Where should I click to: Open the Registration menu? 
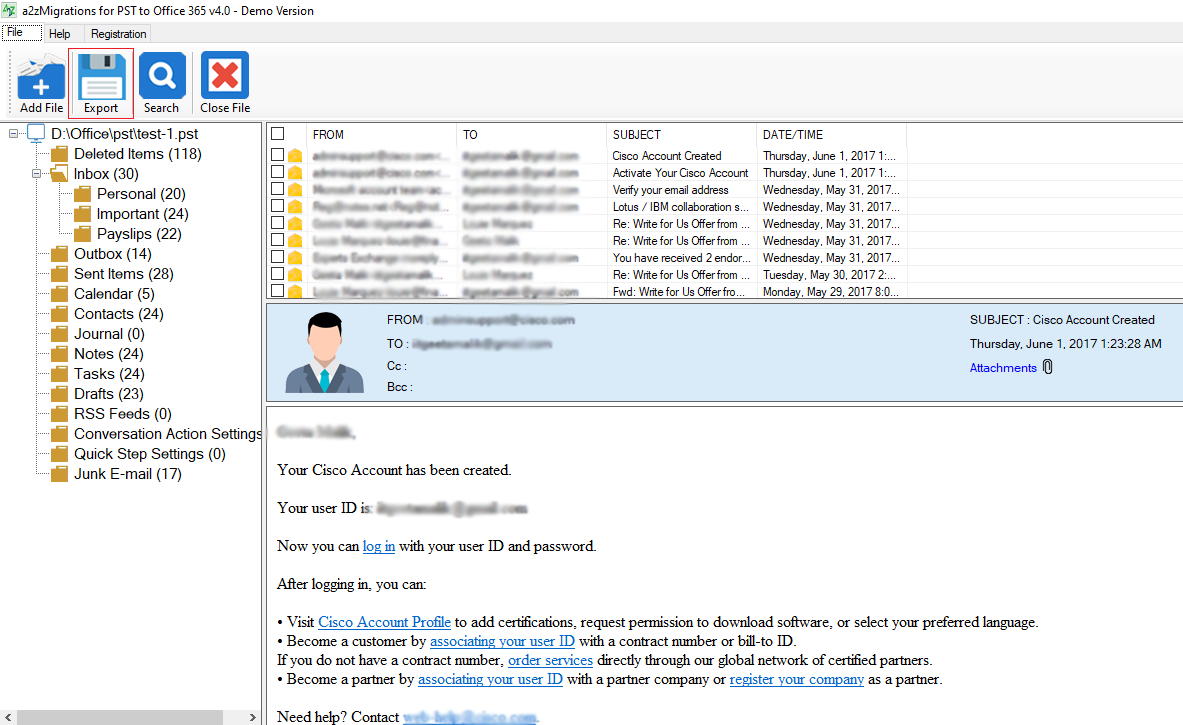pyautogui.click(x=118, y=34)
